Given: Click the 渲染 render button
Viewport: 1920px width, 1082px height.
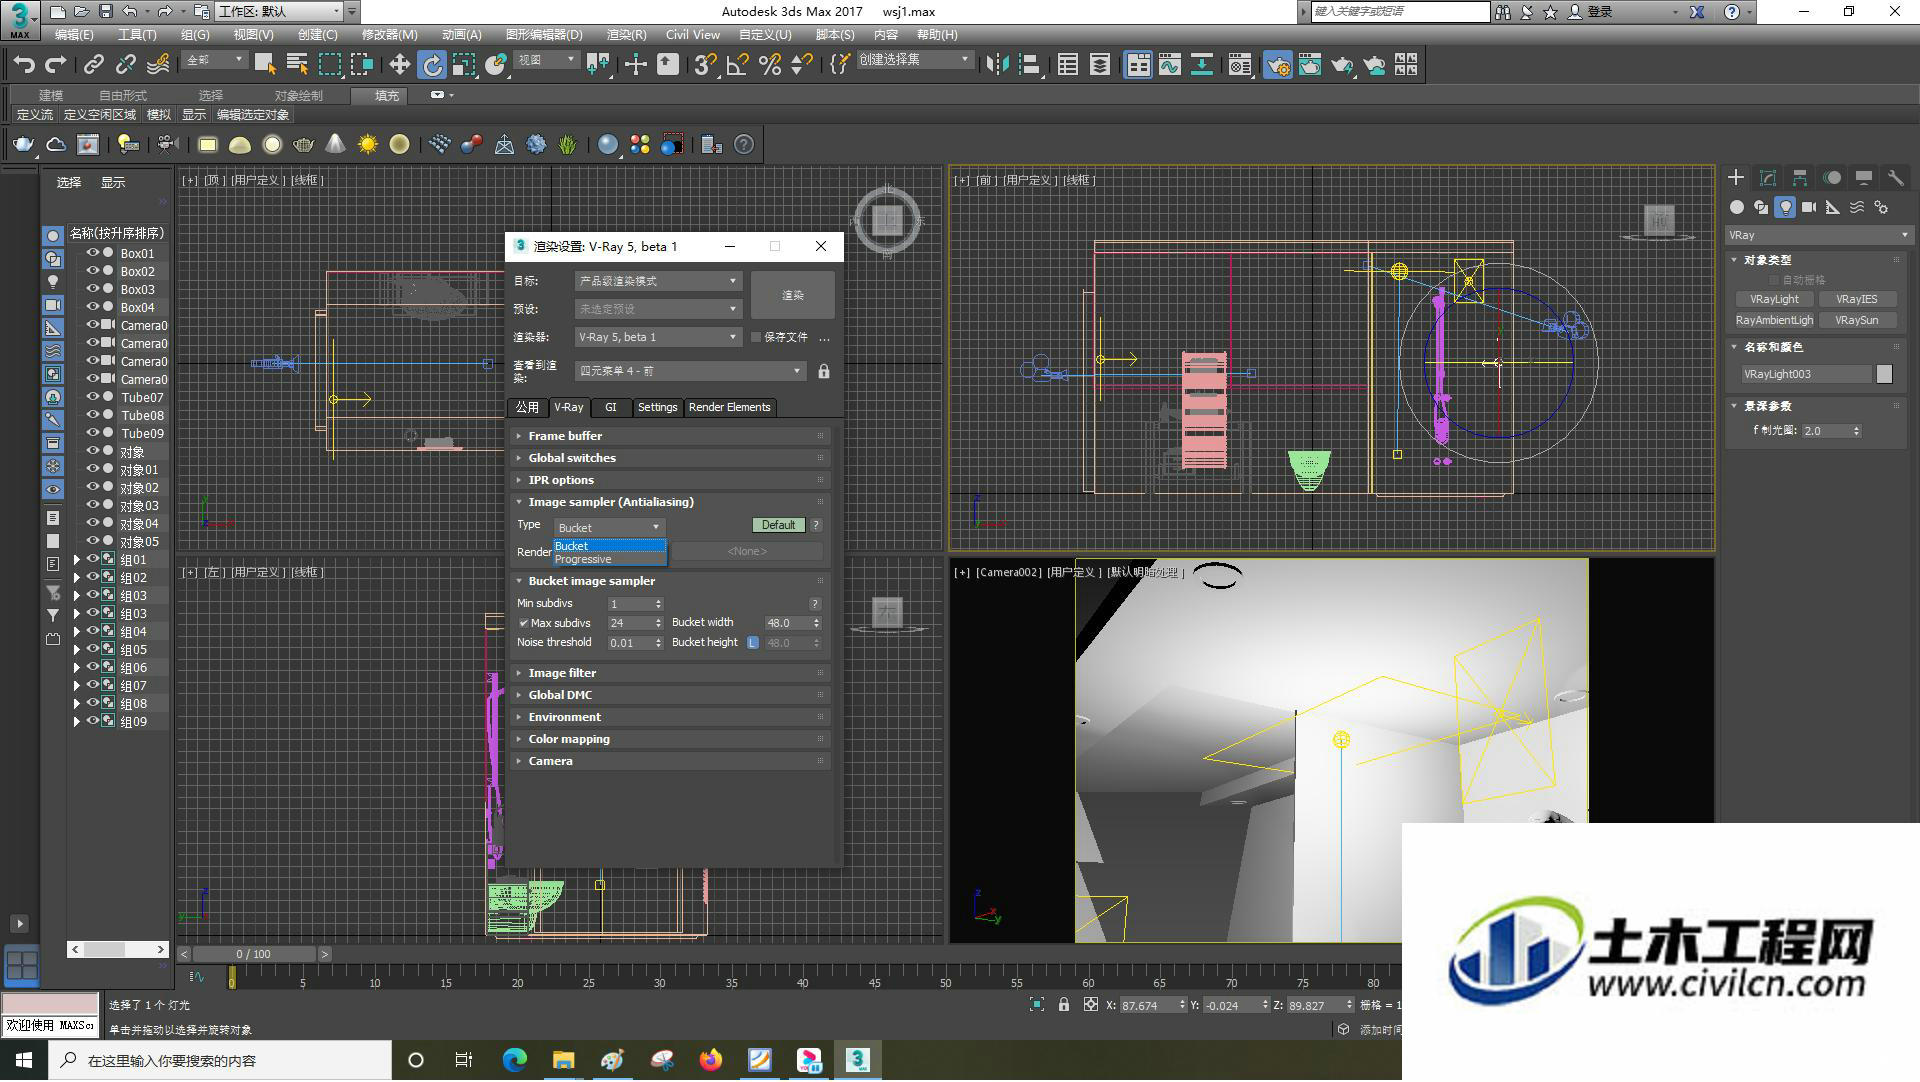Looking at the screenshot, I should tap(792, 295).
